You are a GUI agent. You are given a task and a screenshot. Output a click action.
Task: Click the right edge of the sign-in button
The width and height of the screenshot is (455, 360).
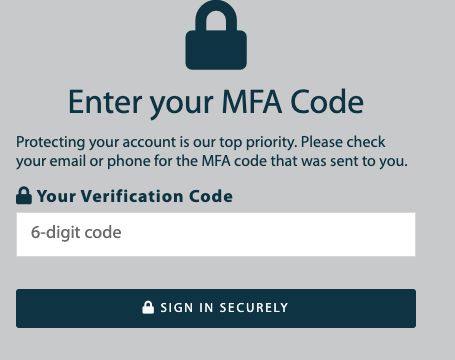412,308
